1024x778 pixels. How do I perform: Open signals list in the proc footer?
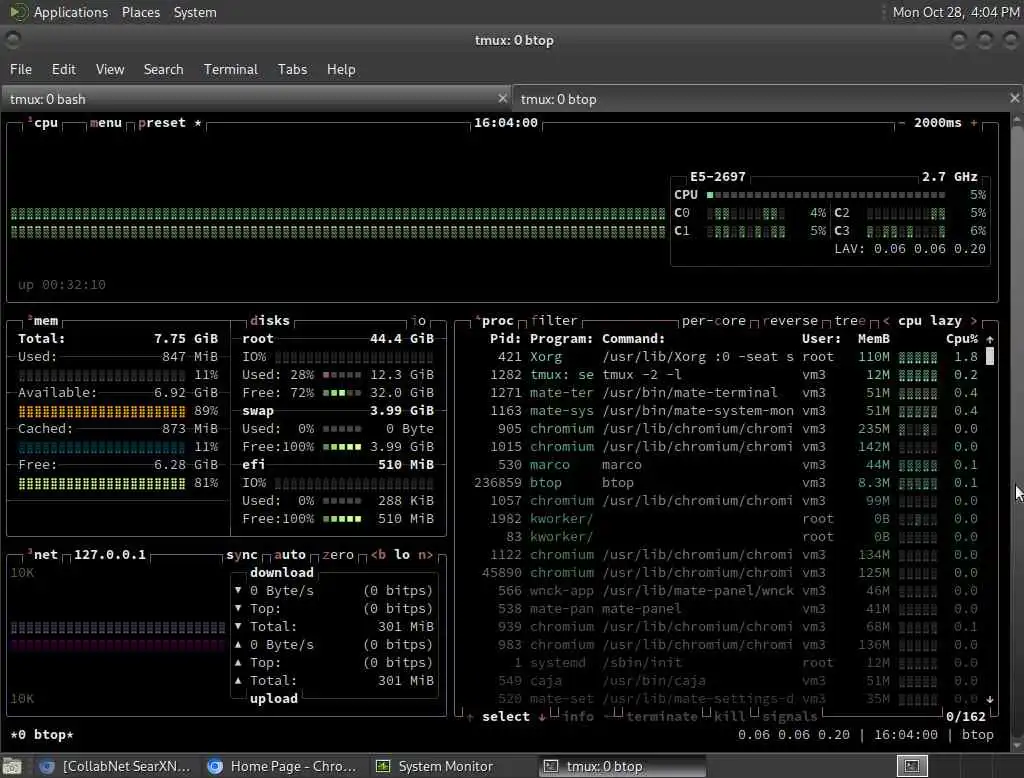tap(790, 717)
